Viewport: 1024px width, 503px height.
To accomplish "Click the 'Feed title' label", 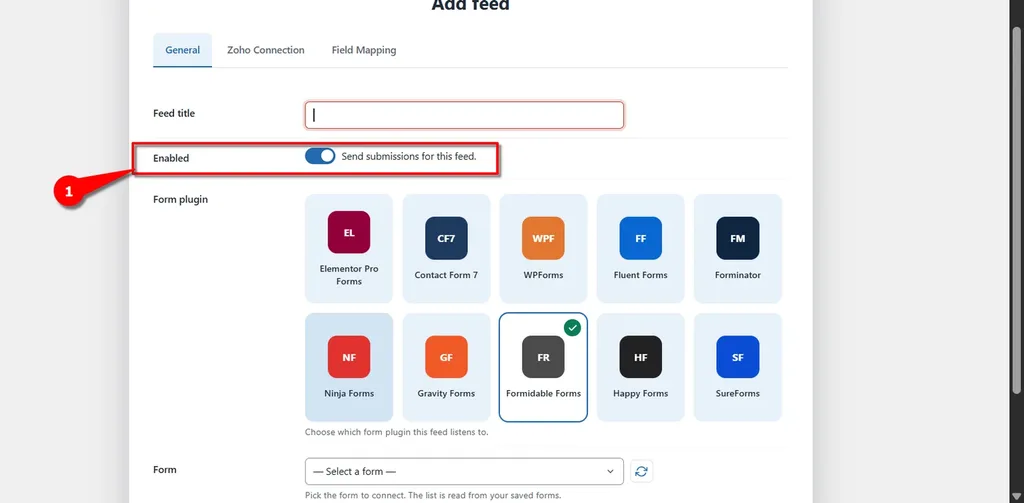I will tap(174, 113).
